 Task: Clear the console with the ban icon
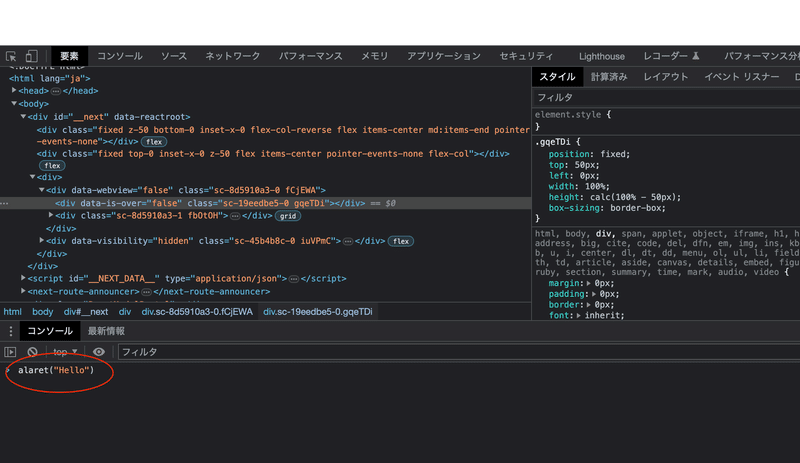[32, 352]
